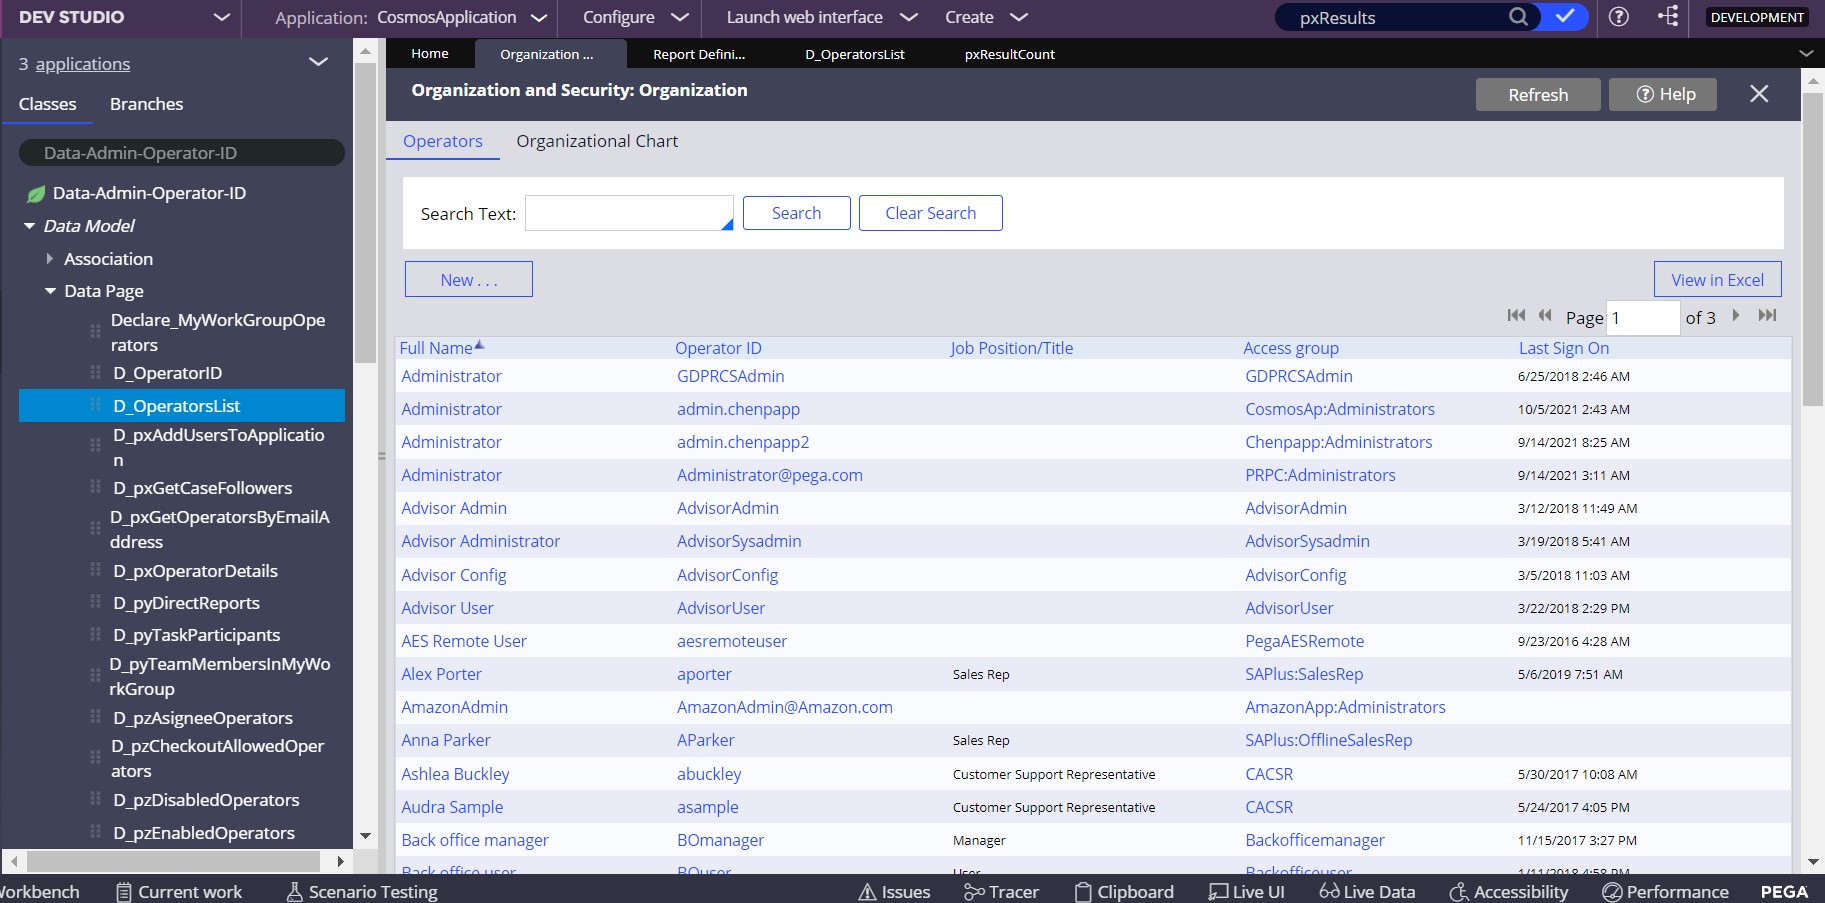Viewport: 1825px width, 903px height.
Task: Click the green leaf icon beside Data-Admin-Operator-ID
Action: [36, 194]
